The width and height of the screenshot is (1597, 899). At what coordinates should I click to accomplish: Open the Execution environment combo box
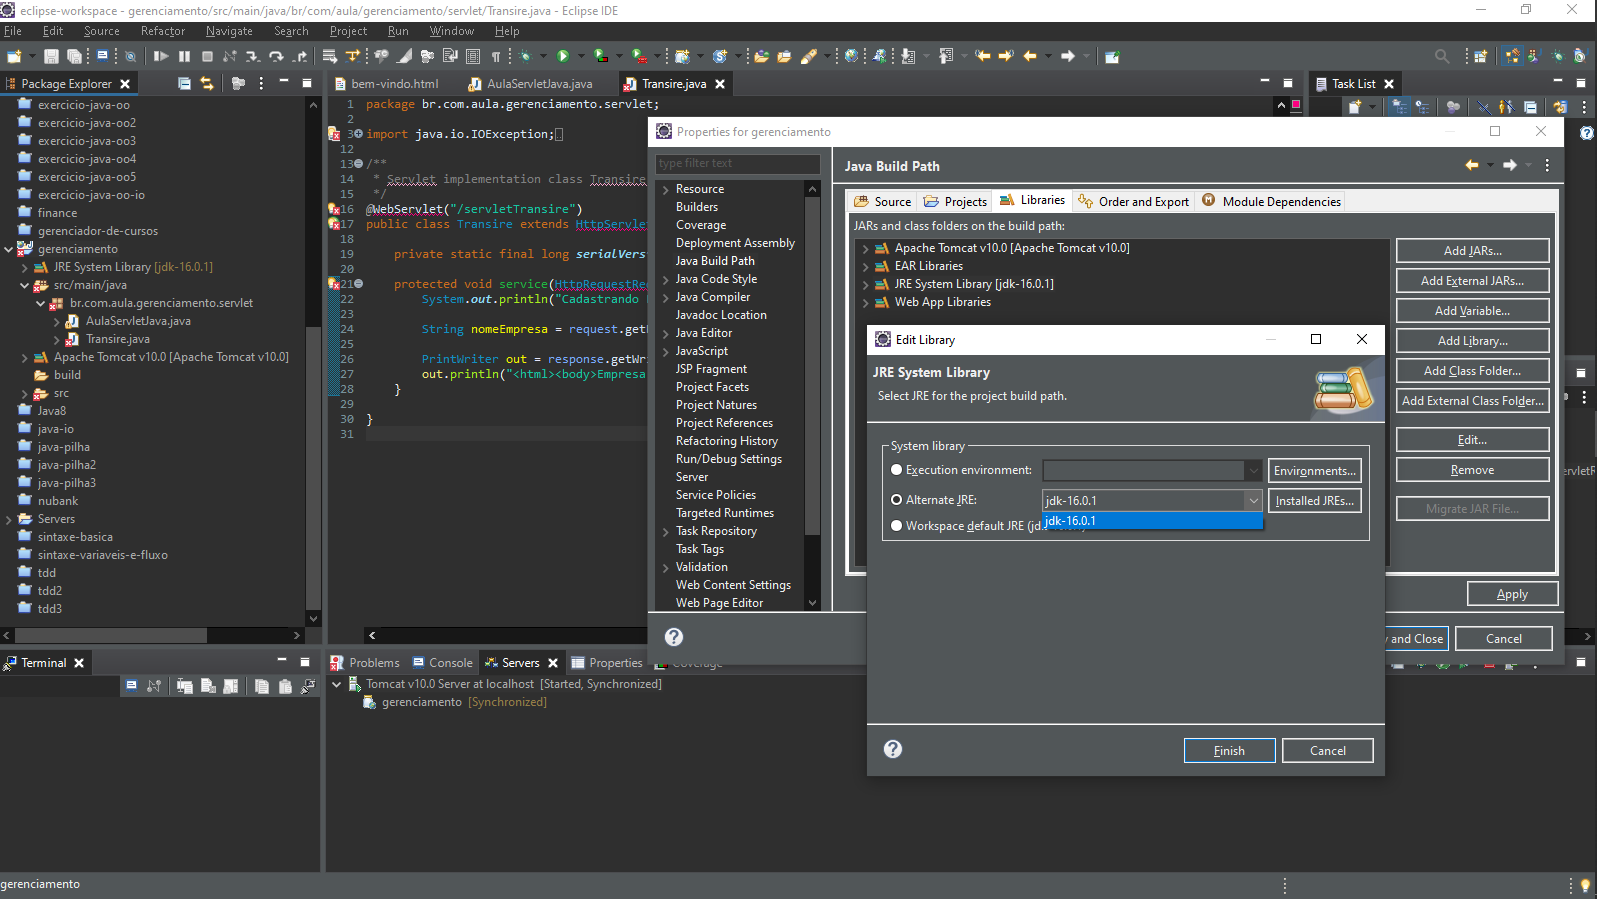1152,470
